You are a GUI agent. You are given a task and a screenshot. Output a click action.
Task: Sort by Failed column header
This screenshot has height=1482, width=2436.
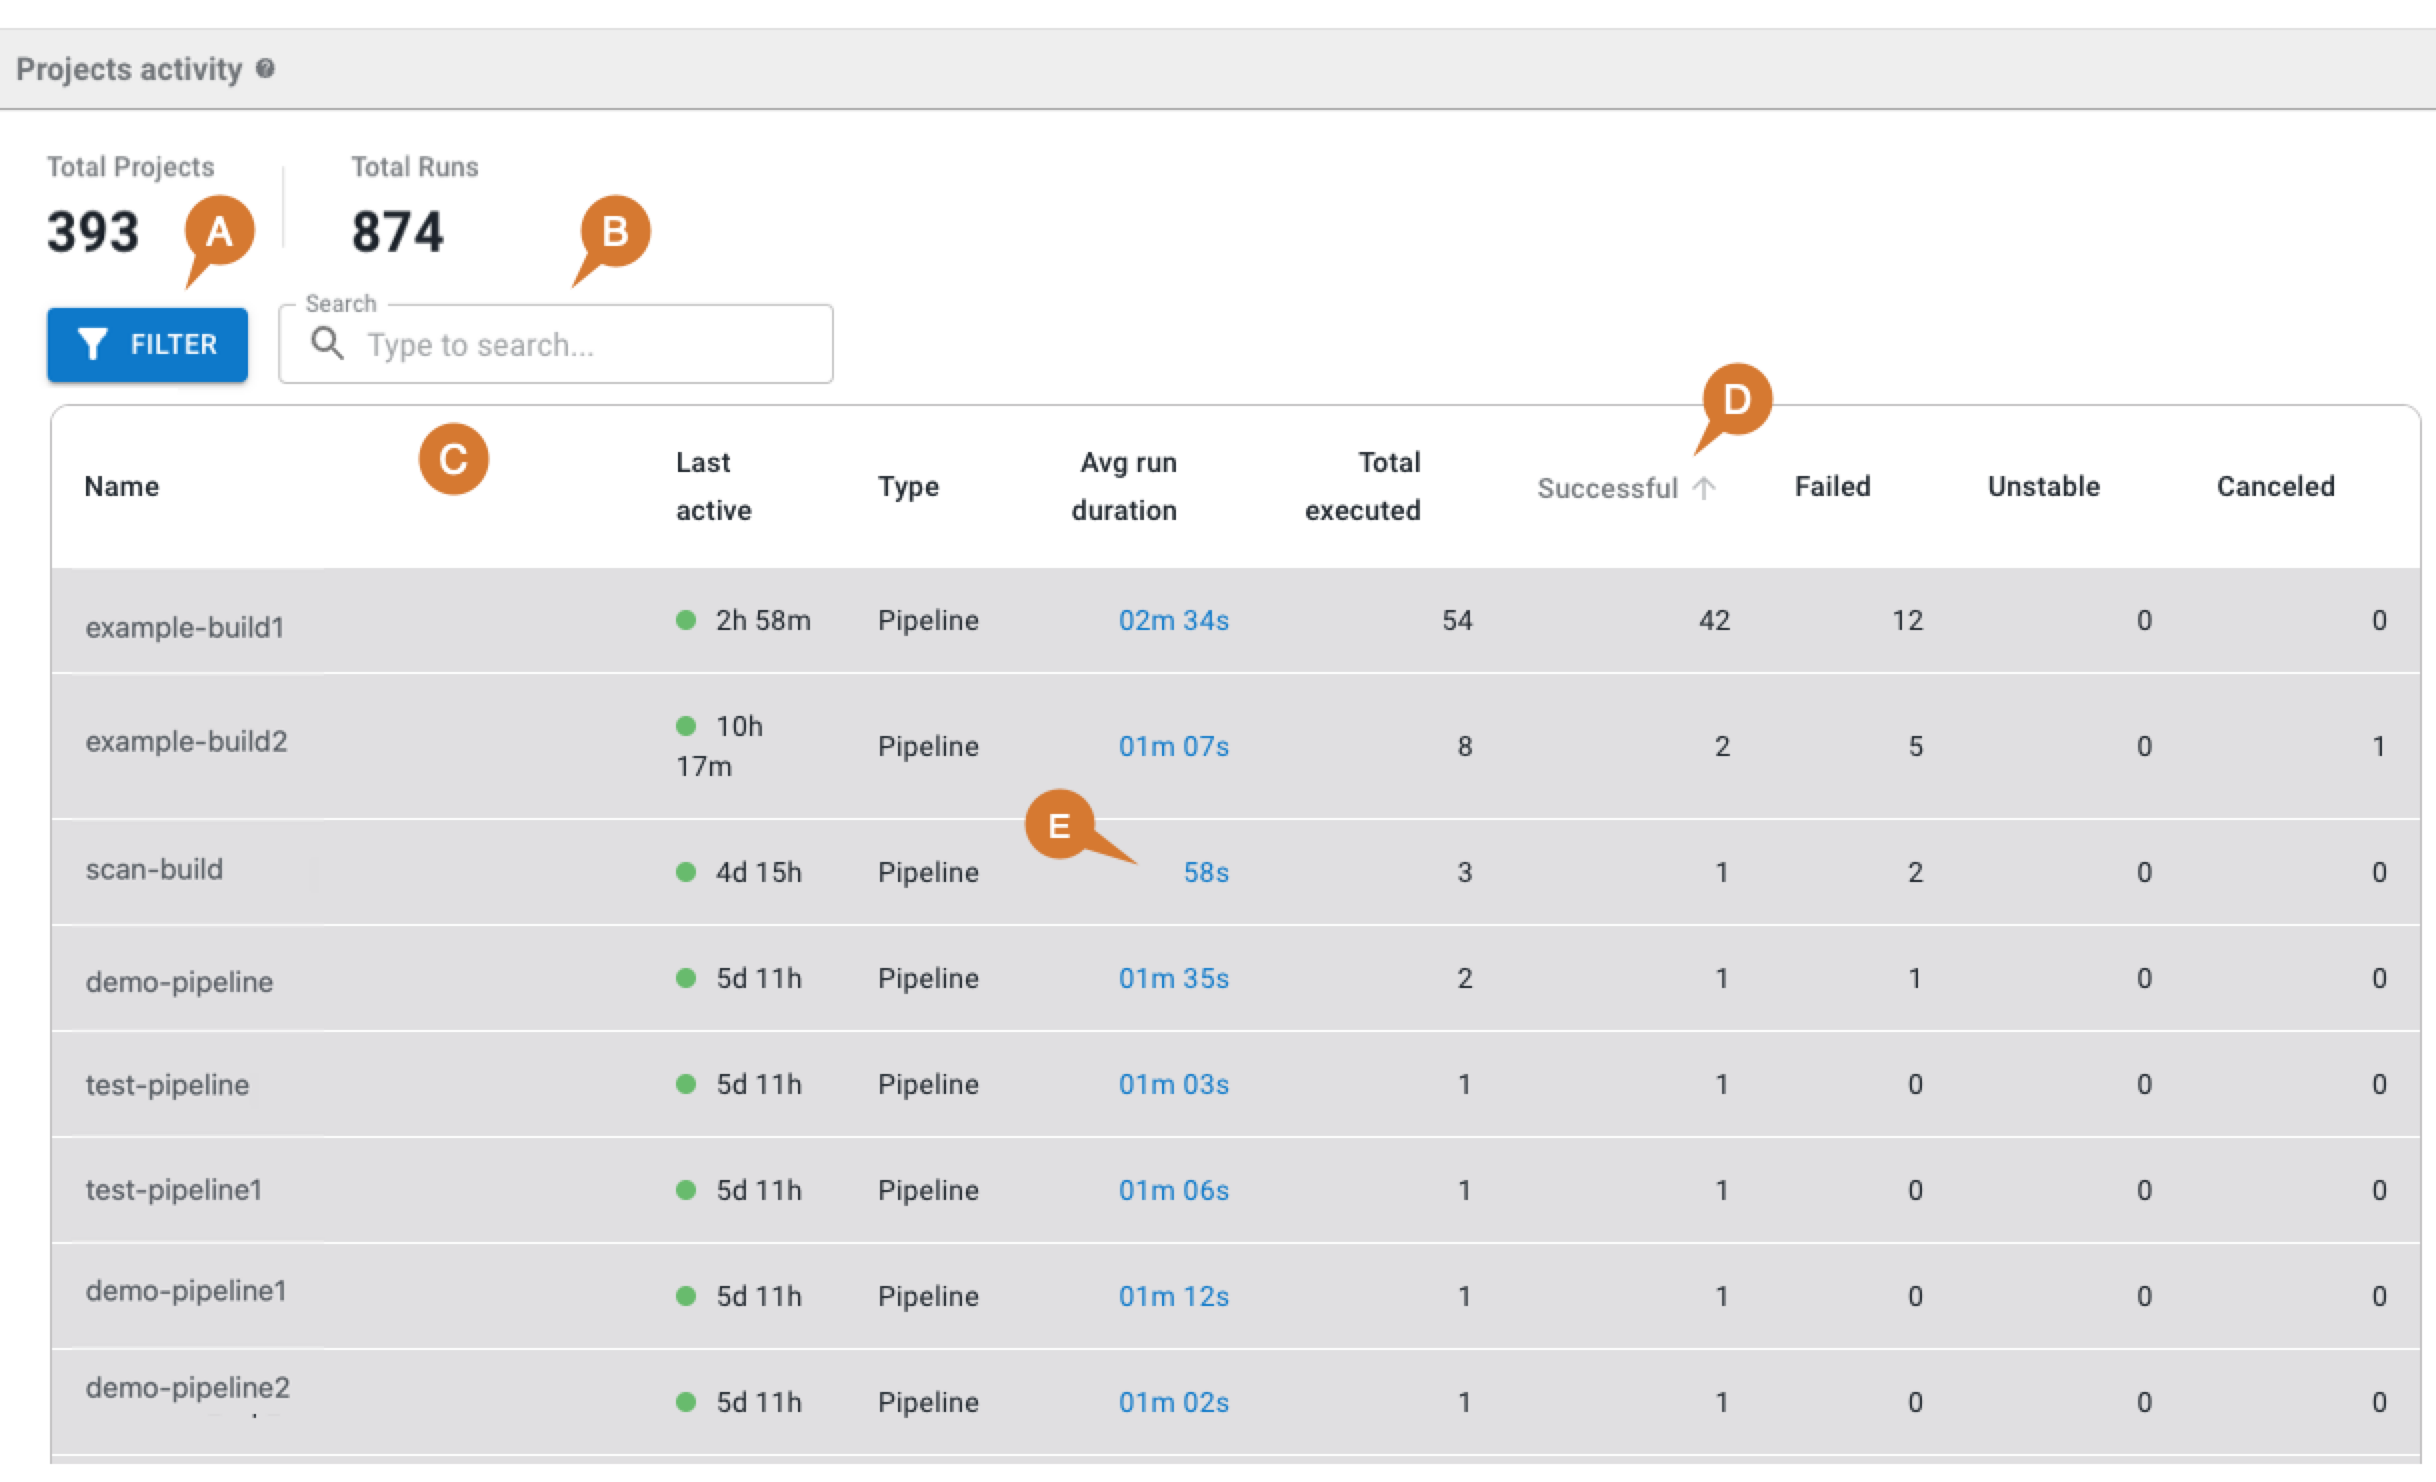(x=1832, y=486)
